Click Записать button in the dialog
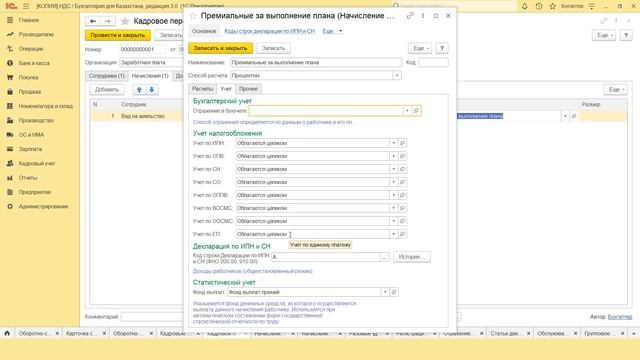The width and height of the screenshot is (640, 360). click(x=273, y=48)
